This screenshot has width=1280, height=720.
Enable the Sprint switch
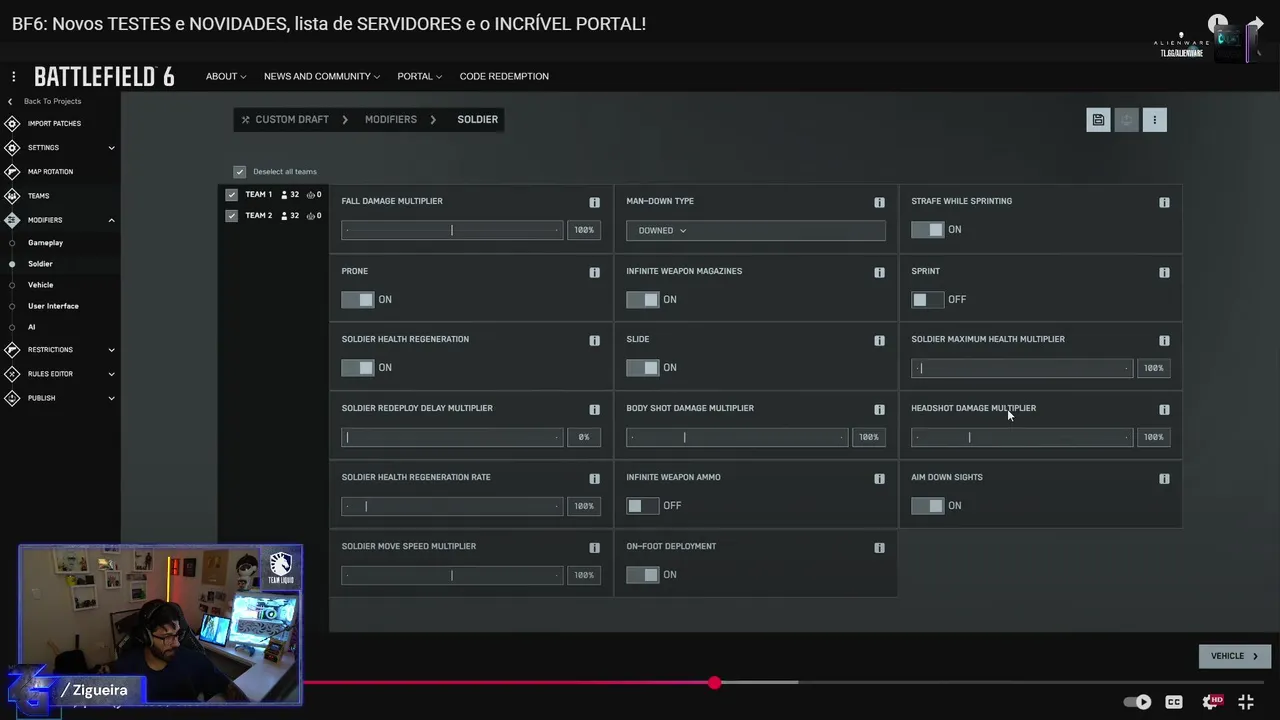coord(927,299)
